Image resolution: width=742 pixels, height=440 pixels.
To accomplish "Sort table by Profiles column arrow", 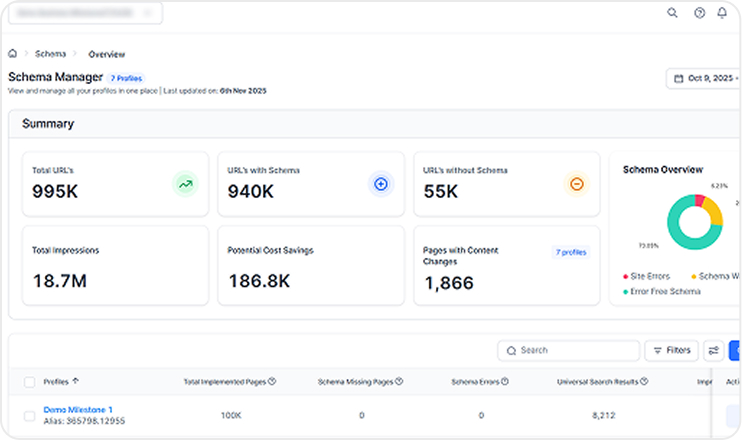I will click(x=76, y=381).
